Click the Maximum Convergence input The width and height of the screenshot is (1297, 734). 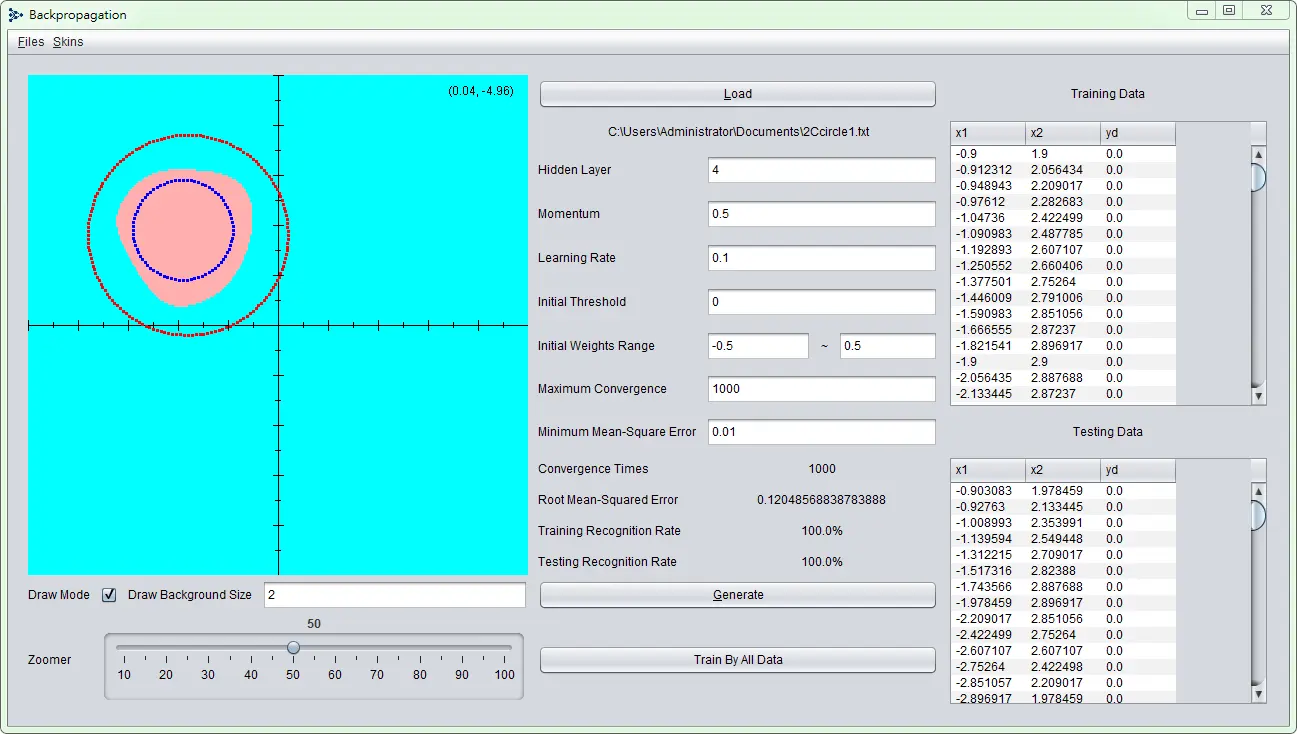click(x=822, y=389)
